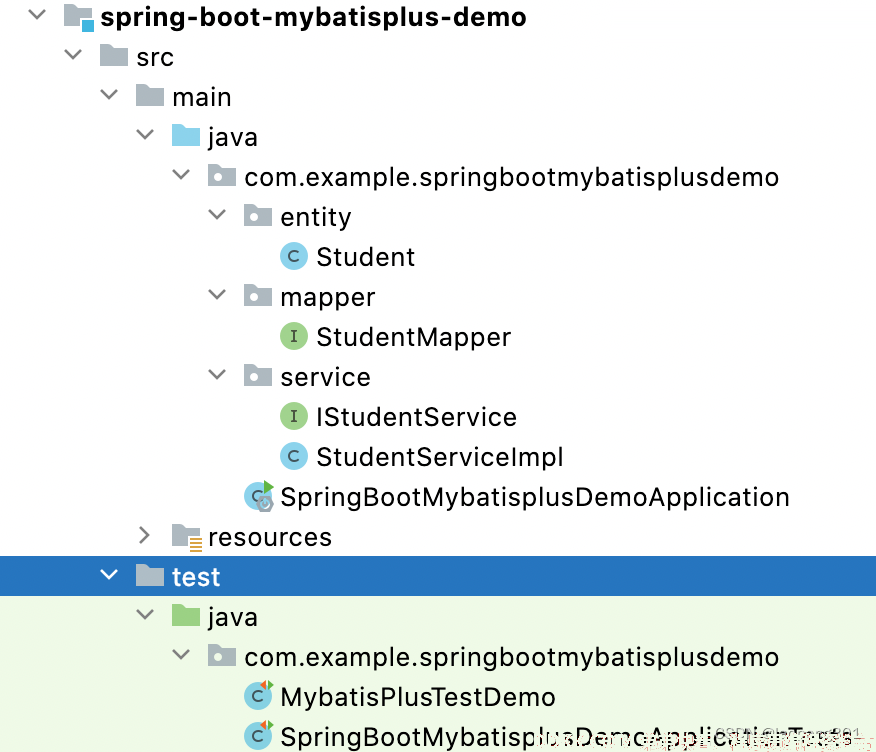
Task: Select the java label under main
Action: [x=233, y=138]
